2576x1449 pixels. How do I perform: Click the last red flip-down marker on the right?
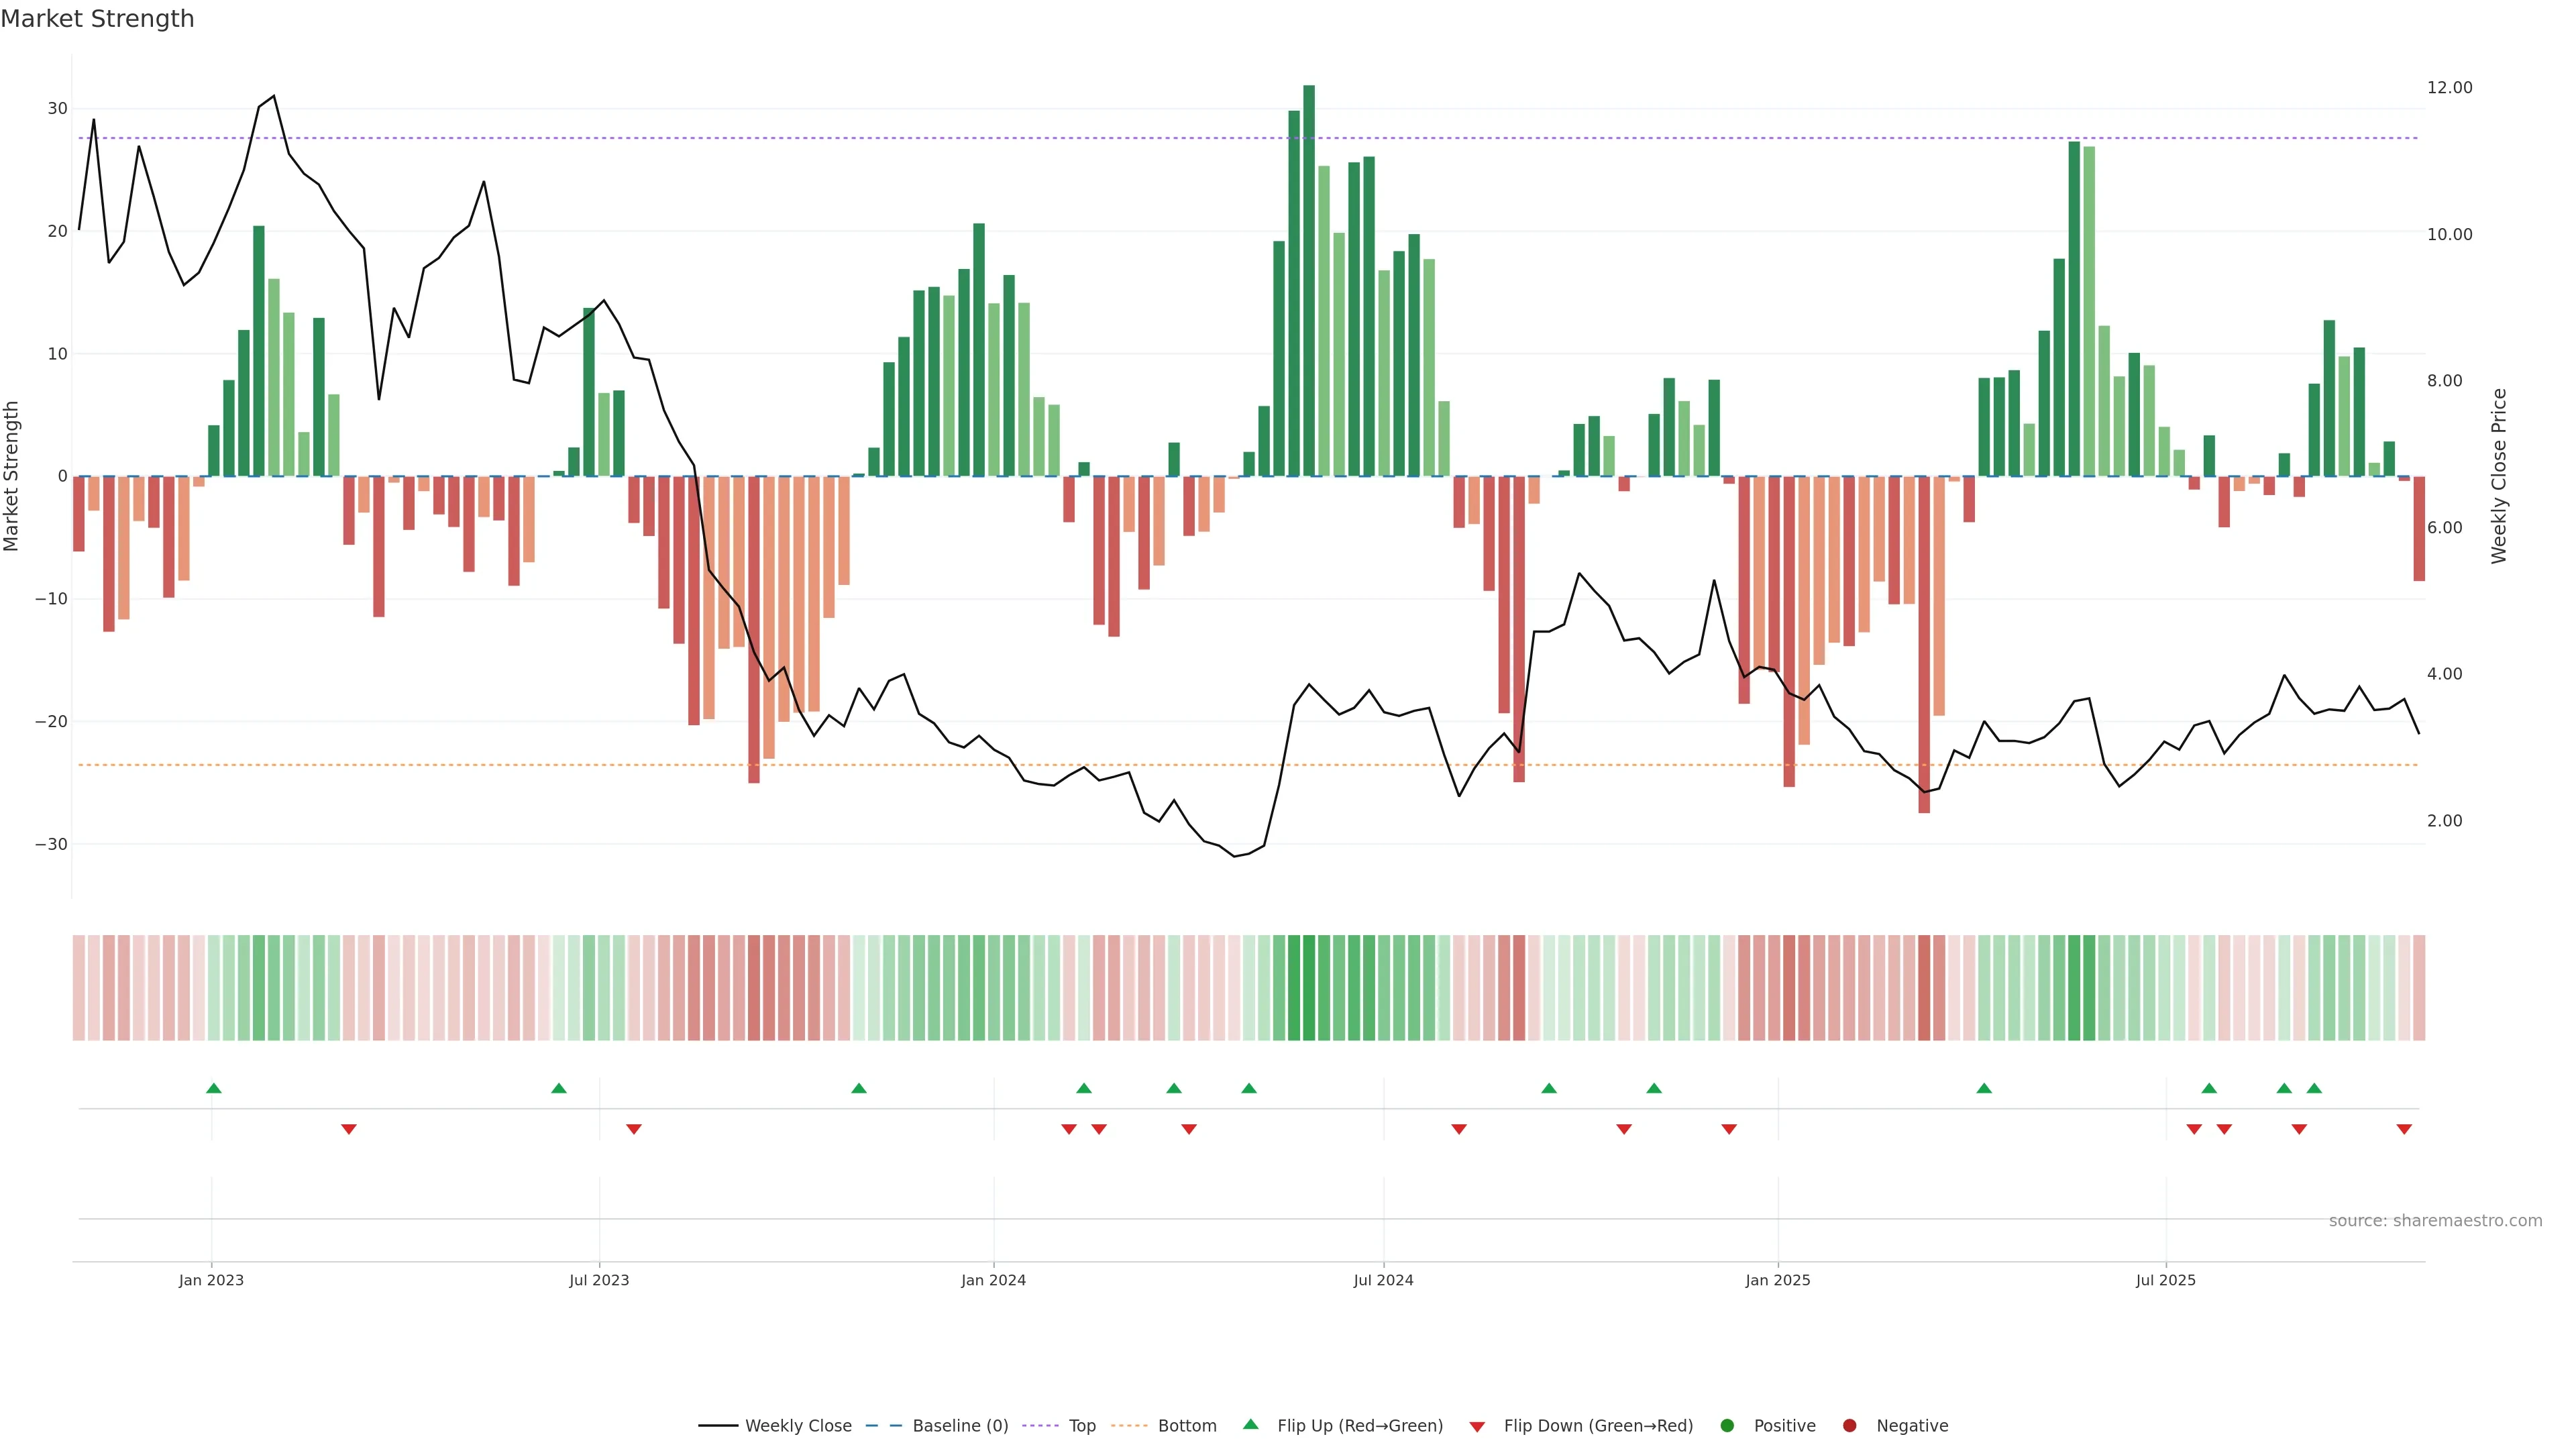click(2404, 1129)
